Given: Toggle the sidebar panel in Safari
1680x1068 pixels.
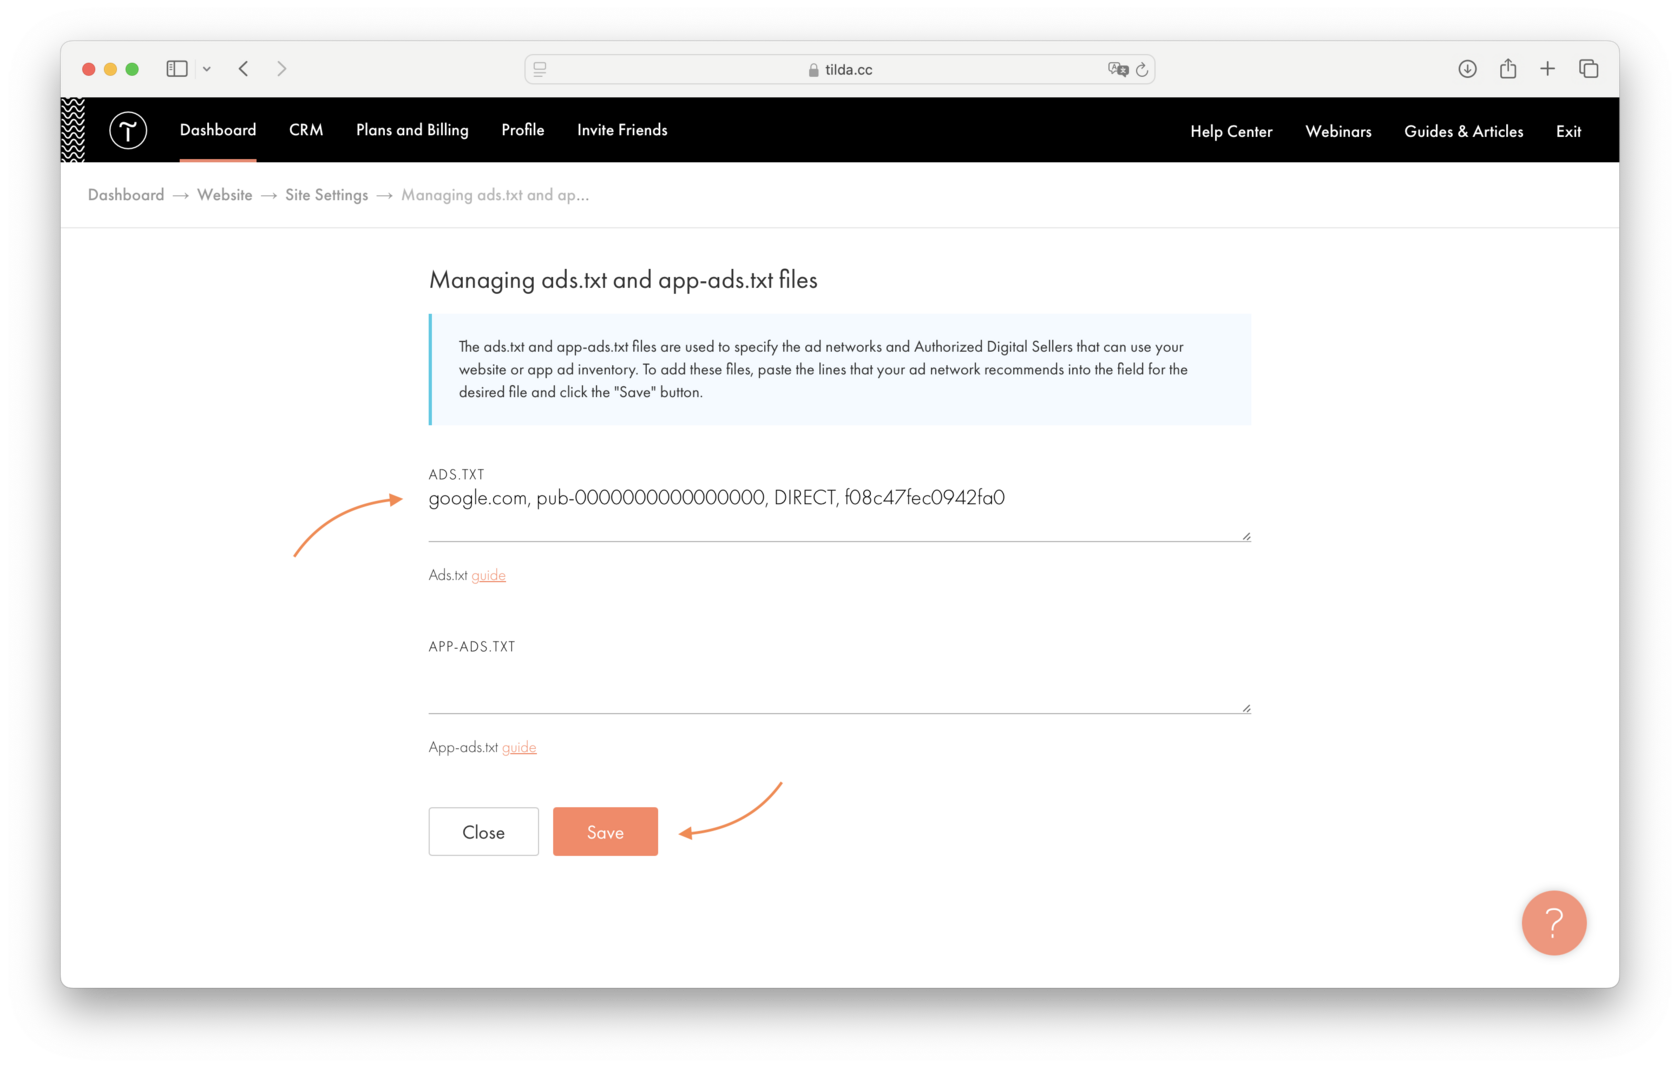Looking at the screenshot, I should click(x=176, y=68).
